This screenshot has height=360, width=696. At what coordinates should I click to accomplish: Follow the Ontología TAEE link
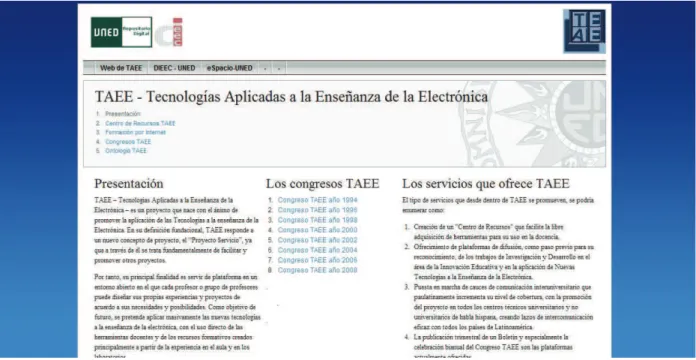click(126, 151)
